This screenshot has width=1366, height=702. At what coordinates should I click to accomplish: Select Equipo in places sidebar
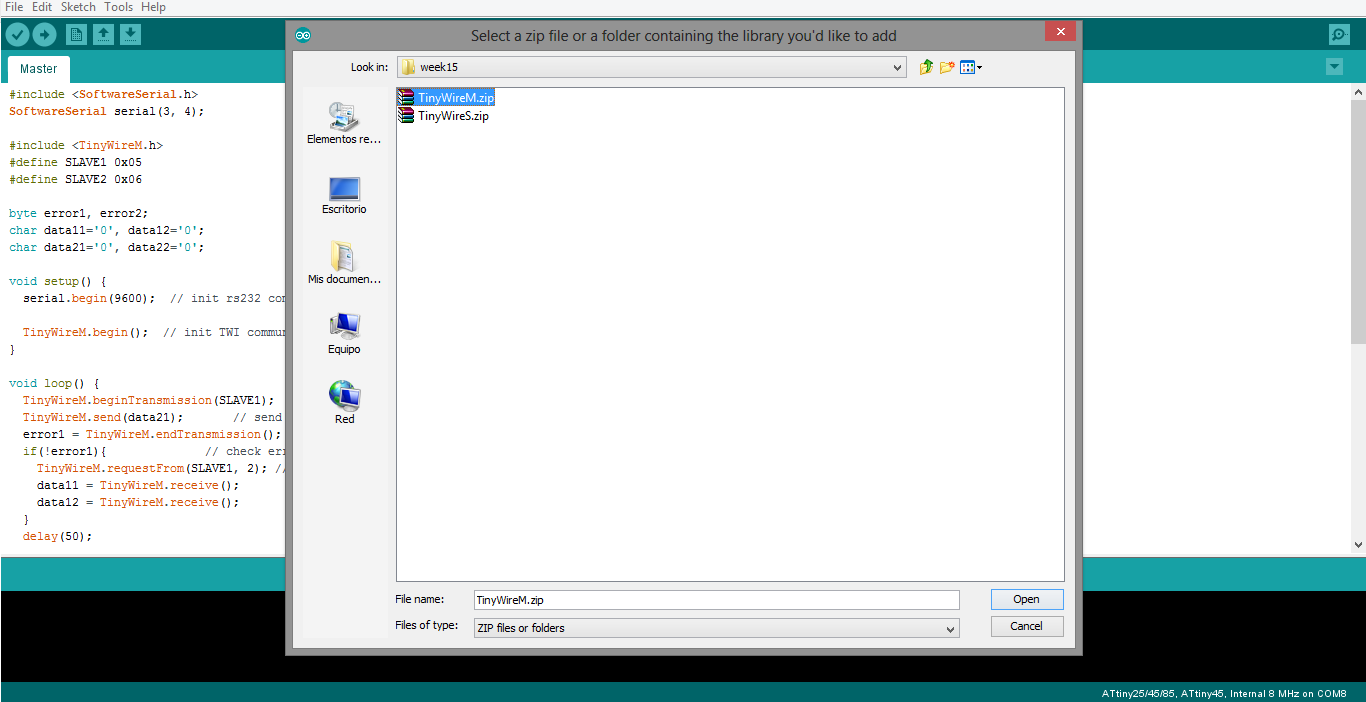pyautogui.click(x=344, y=333)
